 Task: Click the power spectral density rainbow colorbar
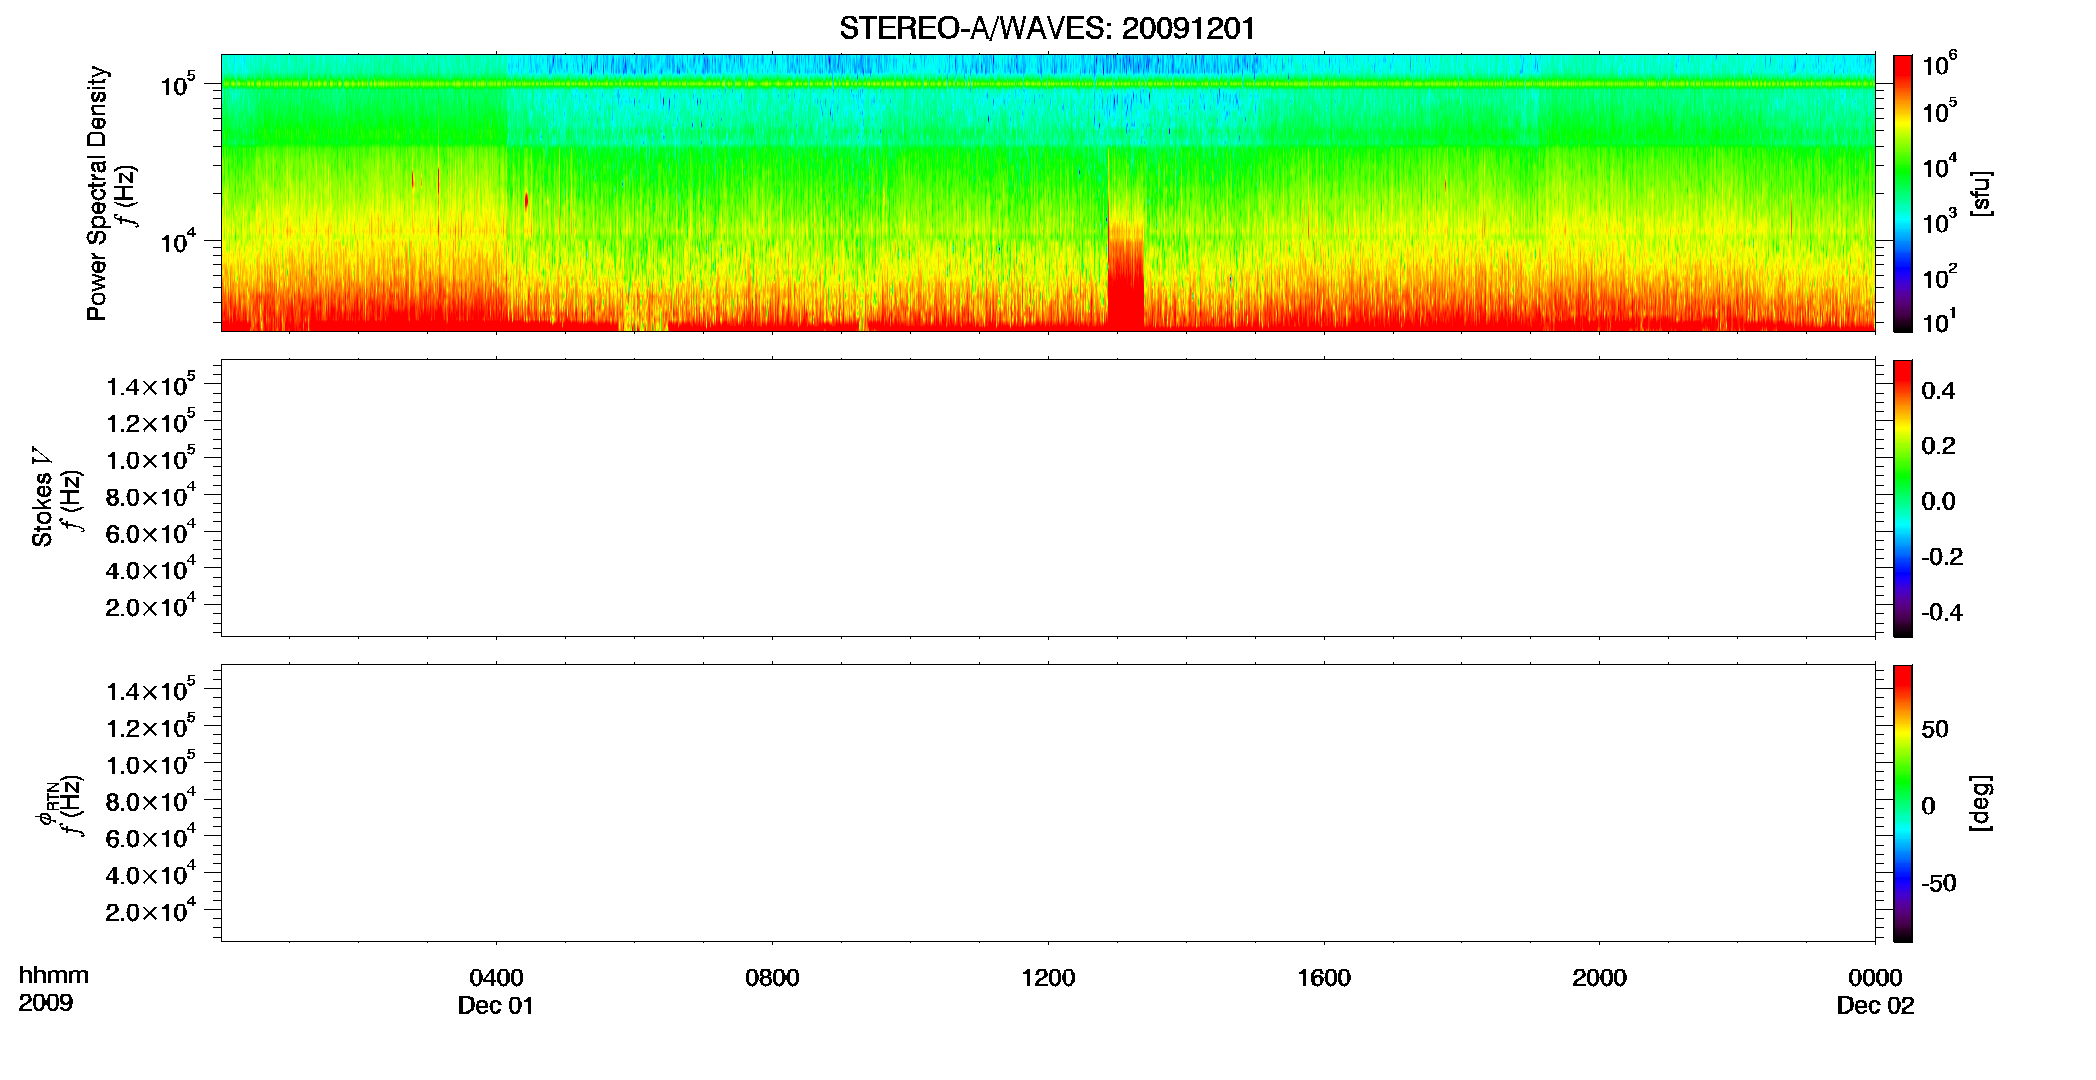(1903, 193)
